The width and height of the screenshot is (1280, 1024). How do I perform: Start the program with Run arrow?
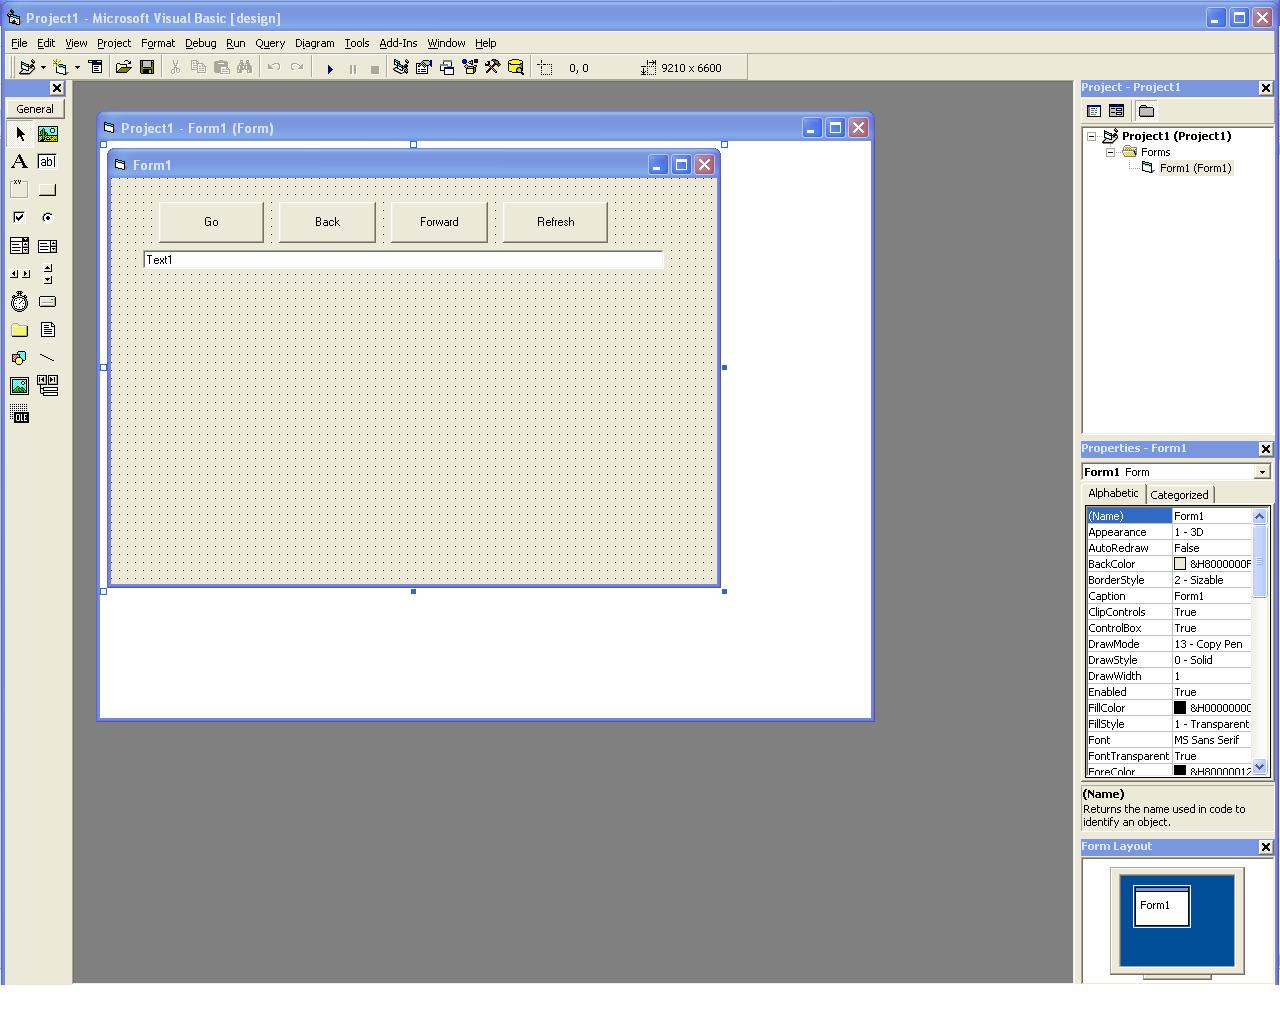[x=330, y=69]
